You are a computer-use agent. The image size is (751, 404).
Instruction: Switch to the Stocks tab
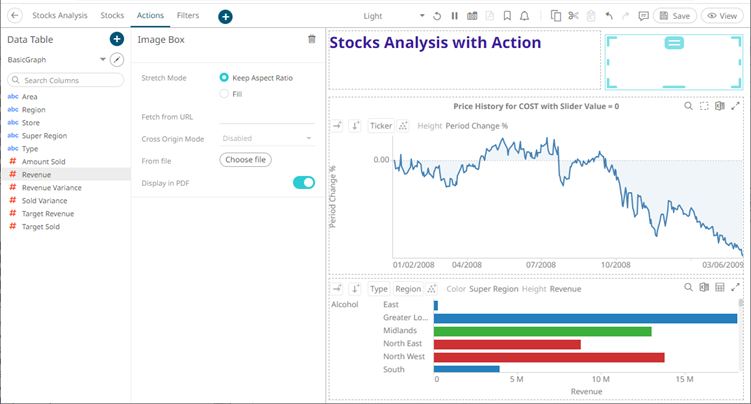point(112,16)
